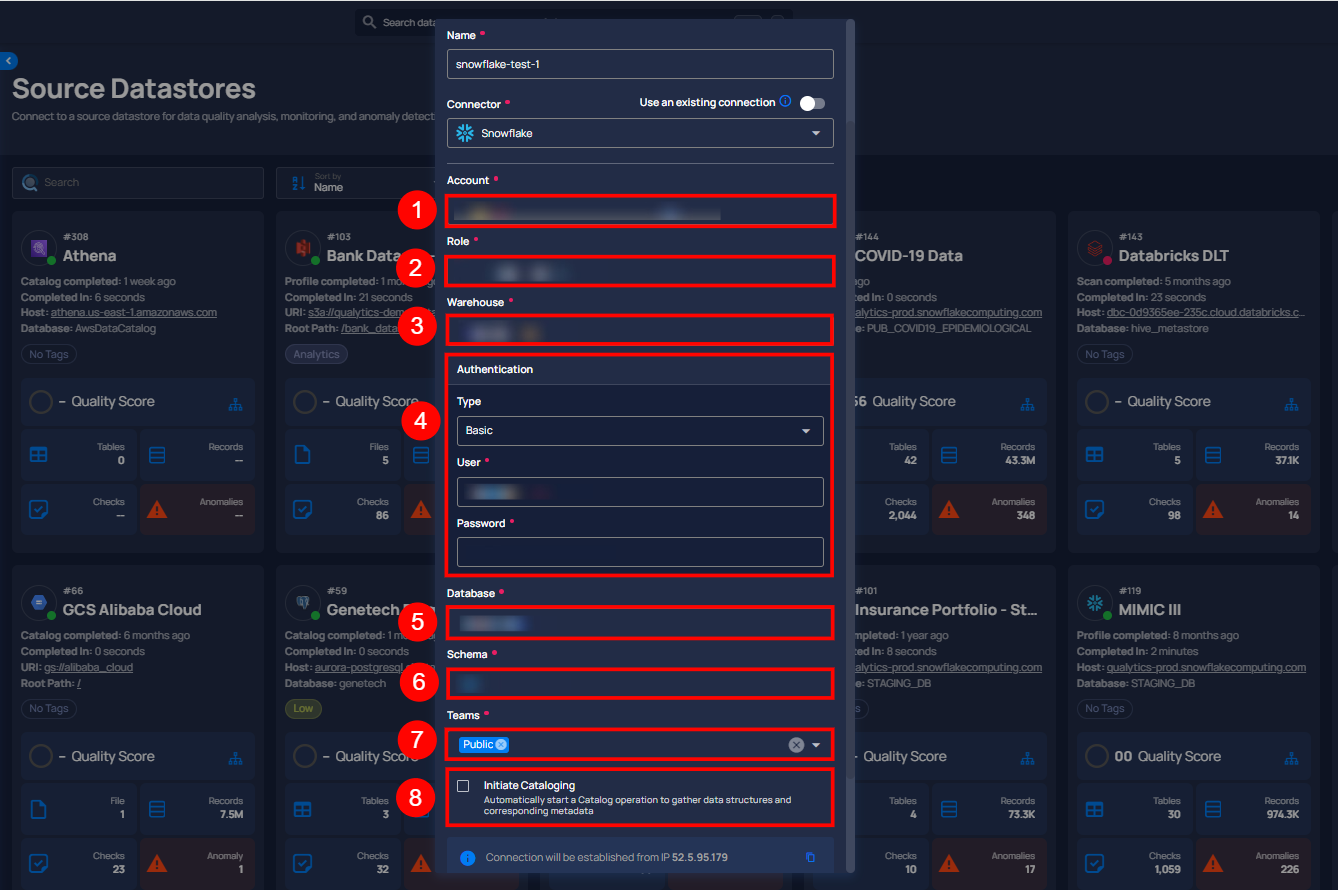Click the Analytics tag on Bank Data

[x=316, y=354]
